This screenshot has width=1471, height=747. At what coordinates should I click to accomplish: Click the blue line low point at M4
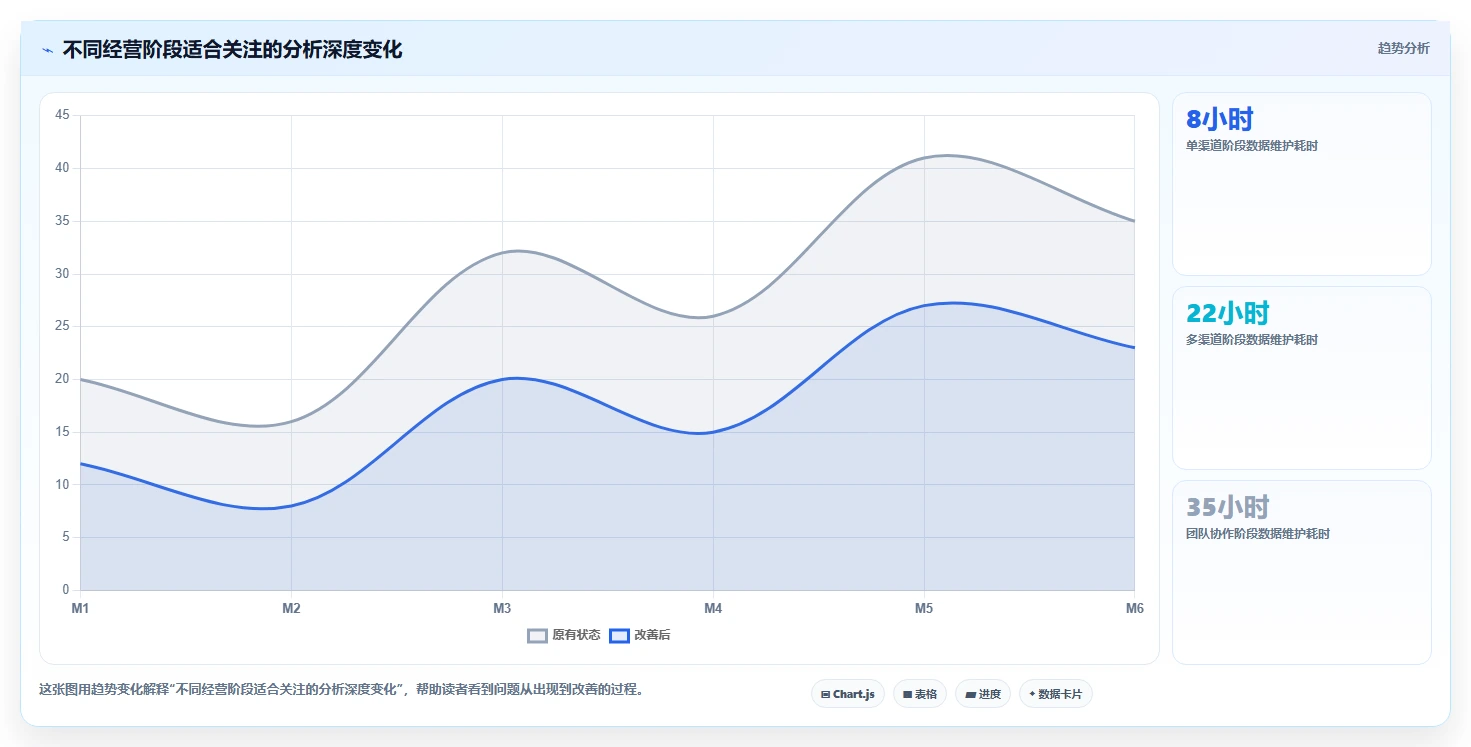[713, 432]
